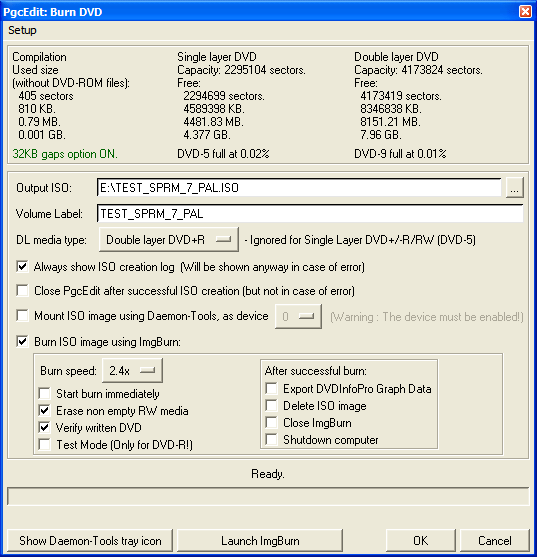The height and width of the screenshot is (557, 537).
Task: Expand the Burn speed dropdown
Action: coord(132,371)
